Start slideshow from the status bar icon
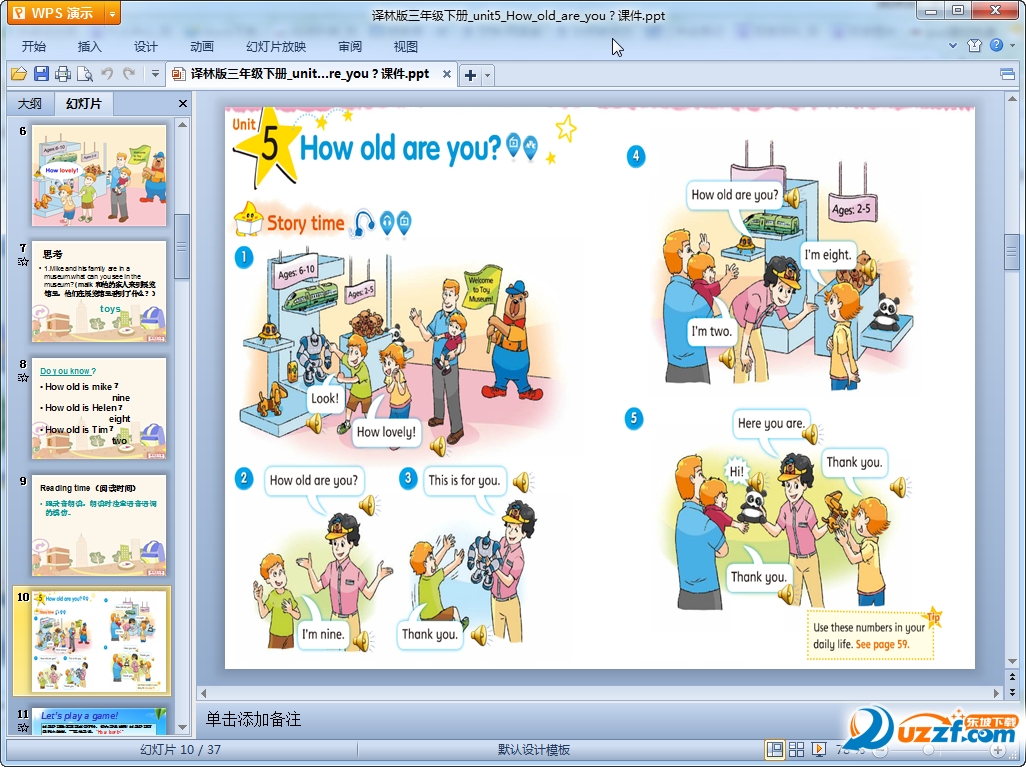The height and width of the screenshot is (767, 1026). [x=818, y=749]
